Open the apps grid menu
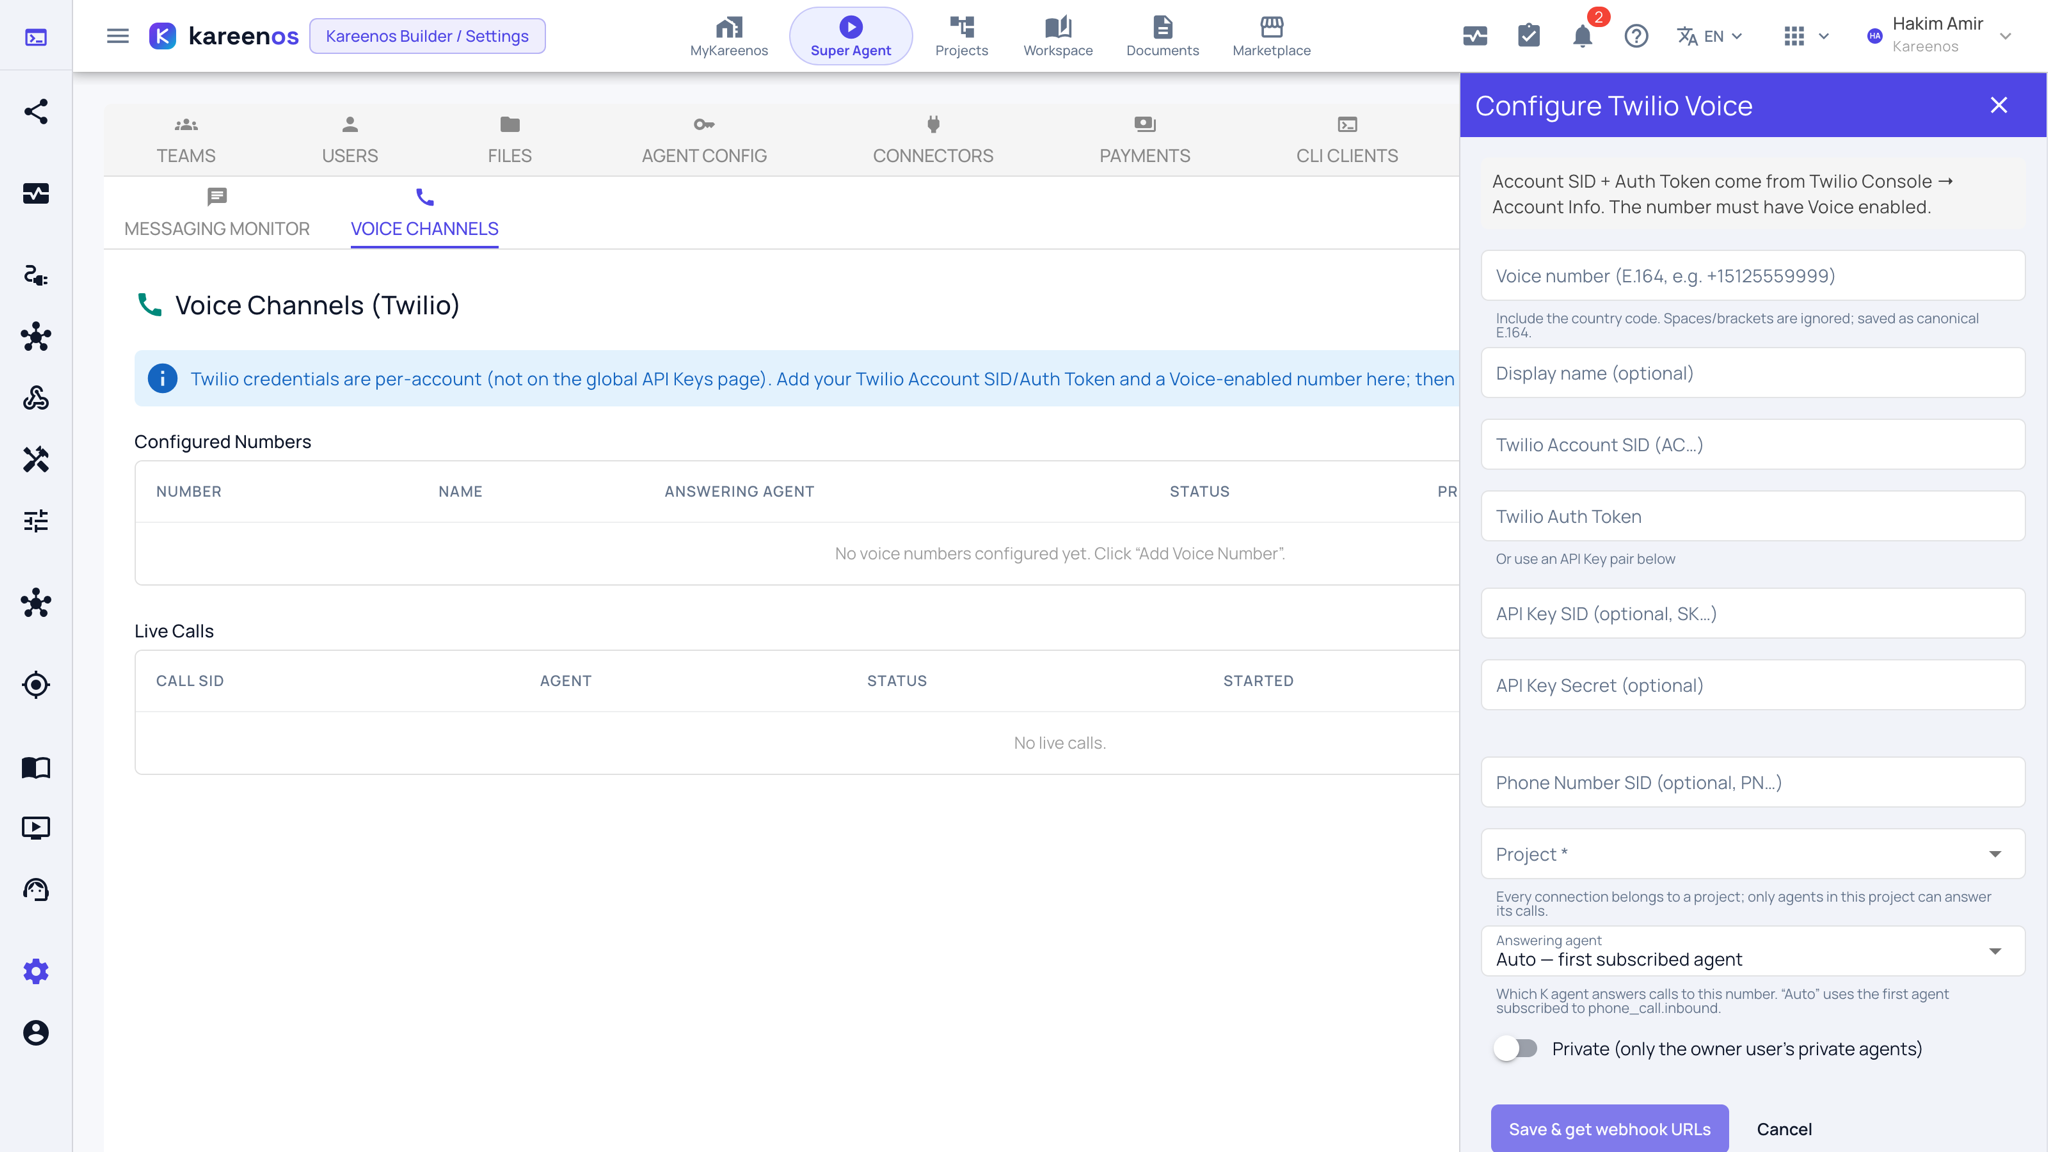 1806,36
